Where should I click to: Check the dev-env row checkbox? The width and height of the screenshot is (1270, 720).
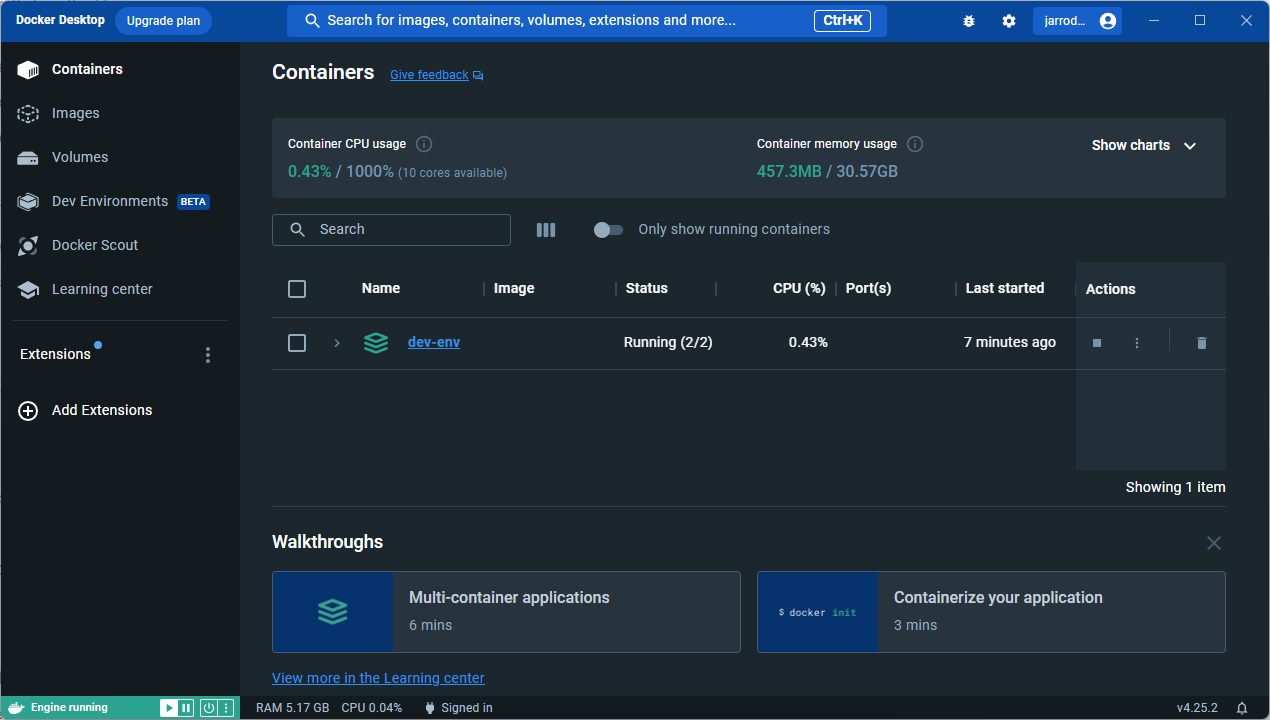tap(297, 343)
